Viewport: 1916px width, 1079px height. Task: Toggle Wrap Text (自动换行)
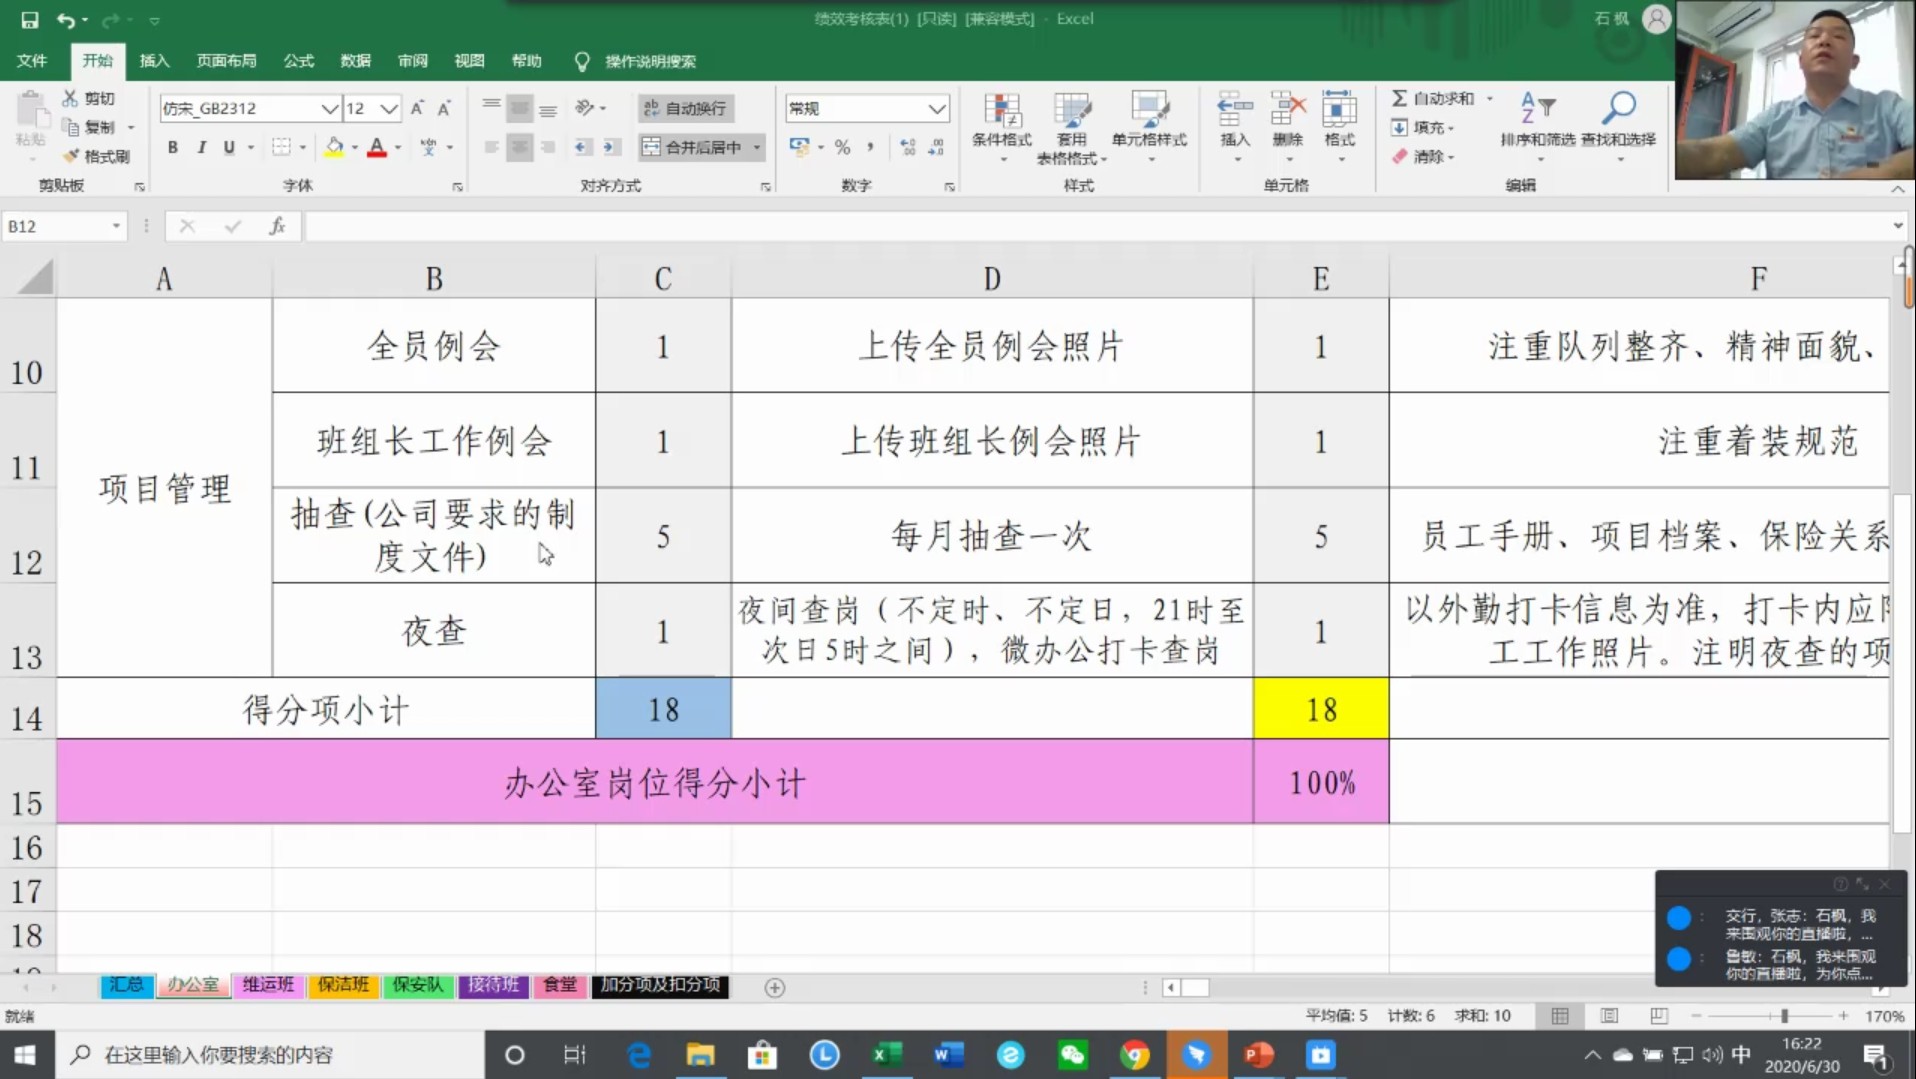click(686, 108)
